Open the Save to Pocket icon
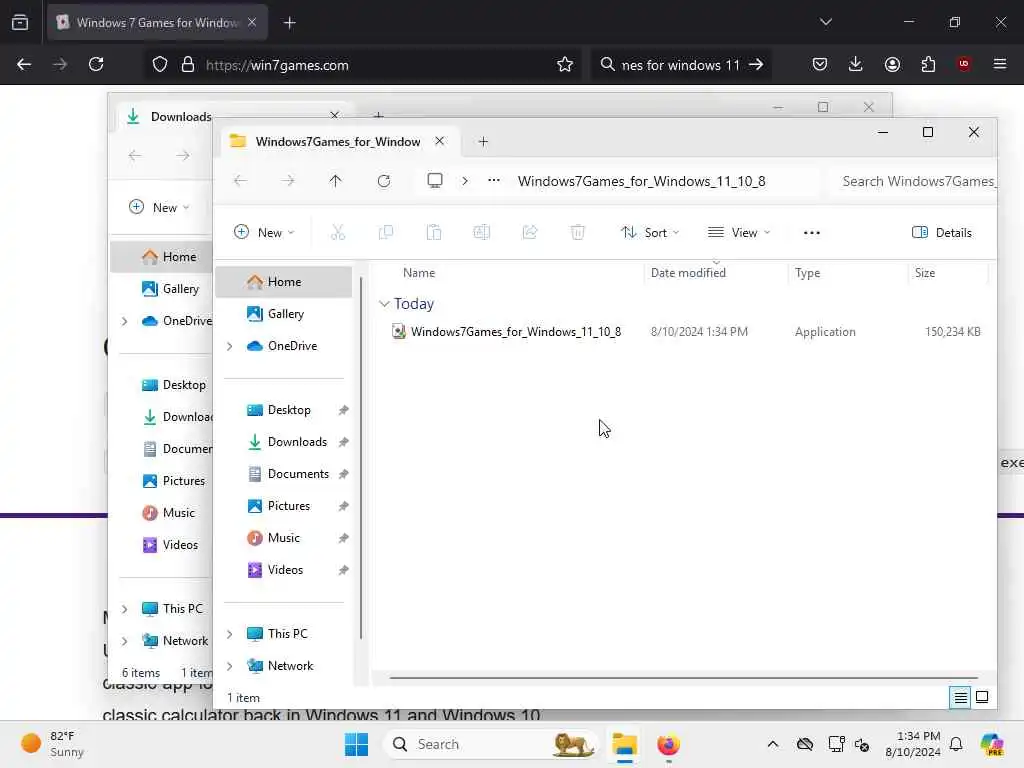Screen dimensions: 1024x768 (820, 64)
